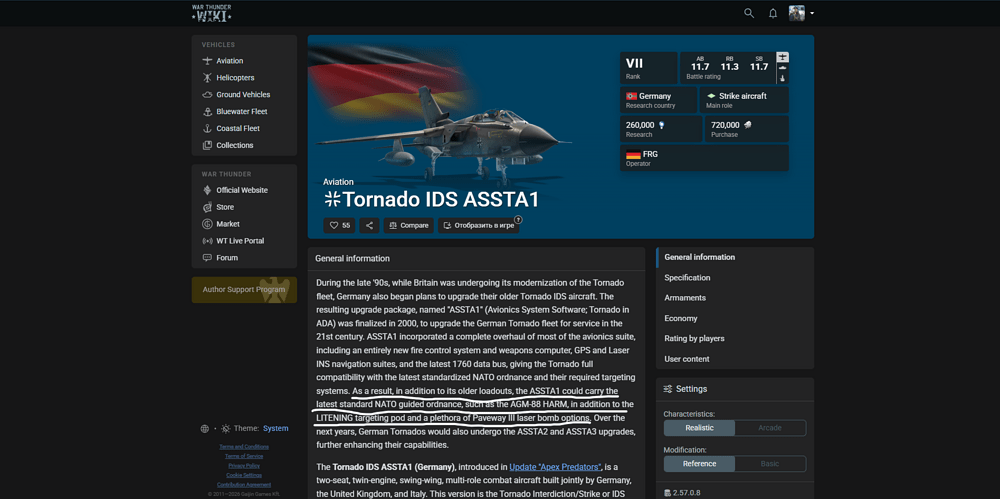Viewport: 1000px width, 499px height.
Task: Click the show in game button
Action: [x=478, y=225]
